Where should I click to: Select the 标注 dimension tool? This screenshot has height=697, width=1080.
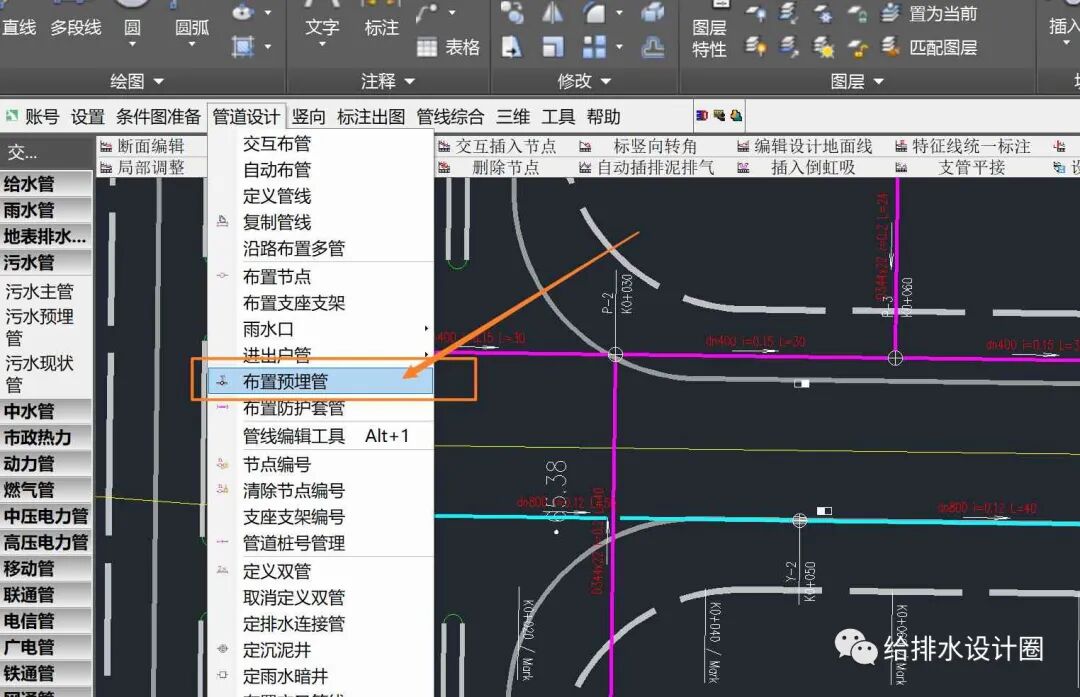[x=382, y=28]
